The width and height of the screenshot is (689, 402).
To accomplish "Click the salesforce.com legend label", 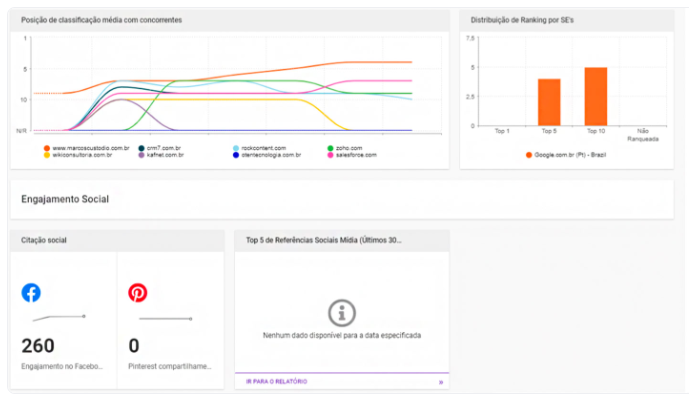I will (x=356, y=155).
